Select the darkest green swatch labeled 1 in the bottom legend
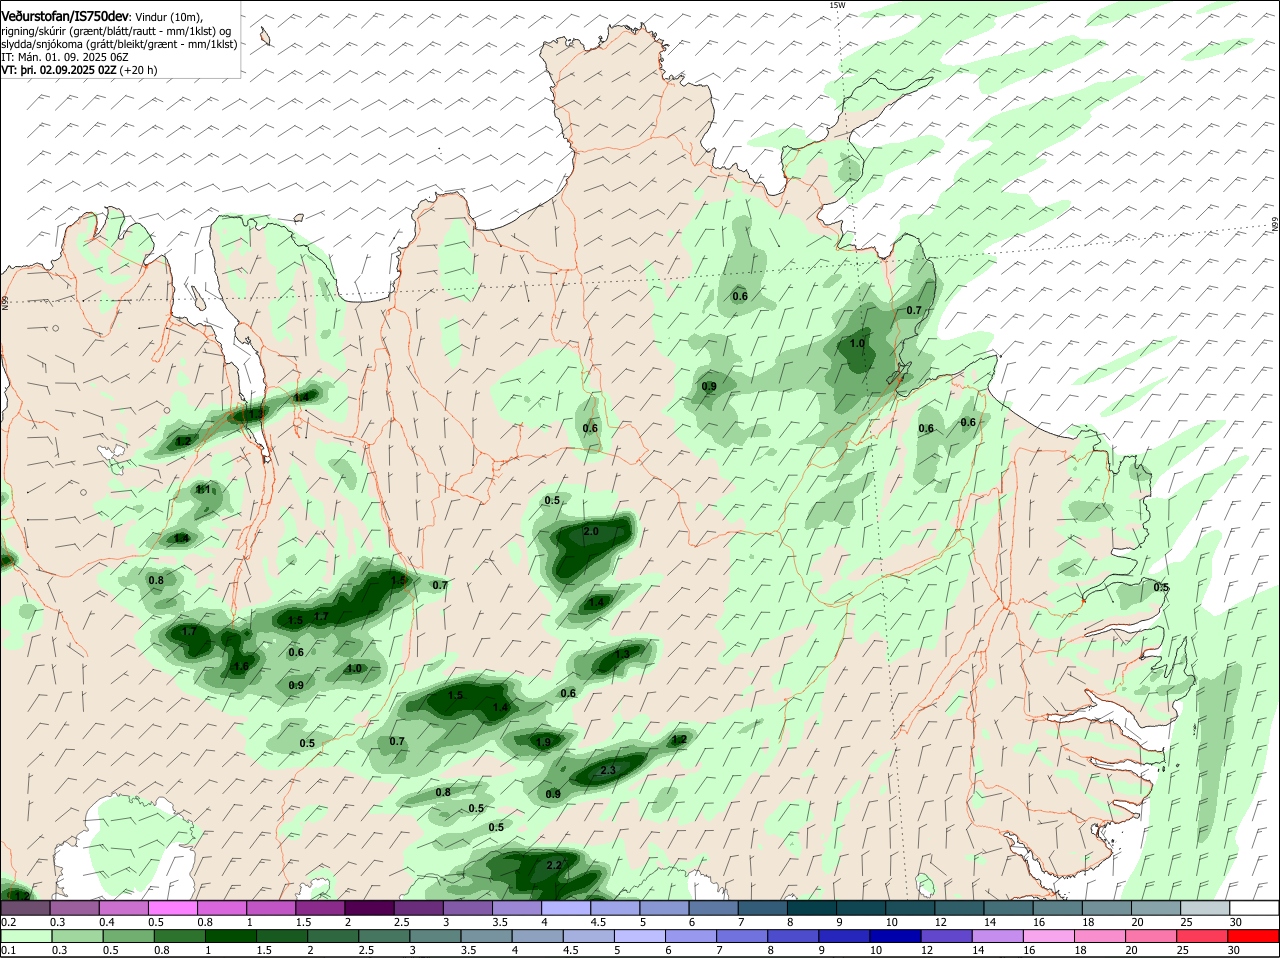This screenshot has width=1280, height=958. click(x=231, y=936)
